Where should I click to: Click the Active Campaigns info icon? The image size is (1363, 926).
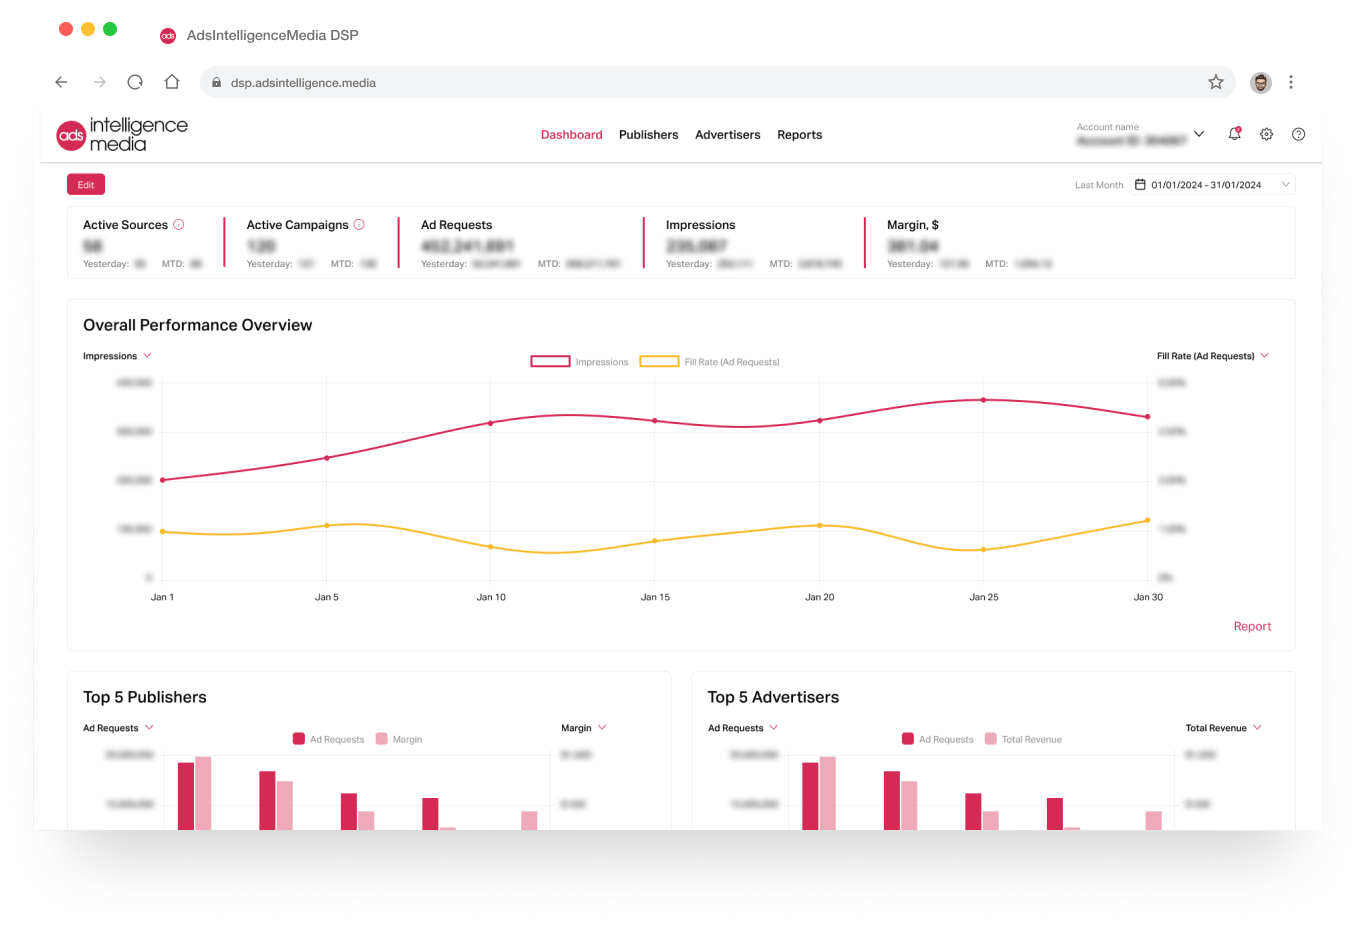click(359, 225)
